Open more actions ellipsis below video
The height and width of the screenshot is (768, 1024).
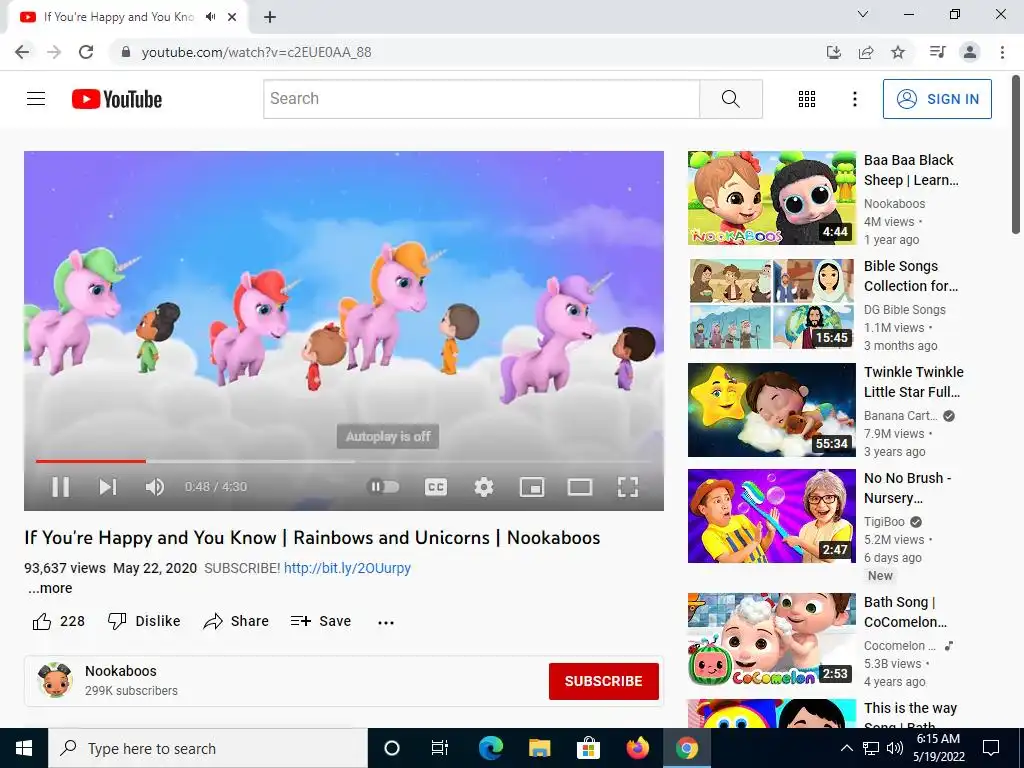click(x=386, y=622)
